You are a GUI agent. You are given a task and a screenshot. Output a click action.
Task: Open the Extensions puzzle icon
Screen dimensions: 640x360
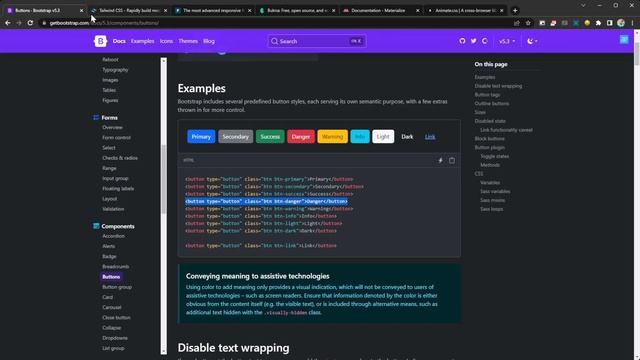(598, 23)
